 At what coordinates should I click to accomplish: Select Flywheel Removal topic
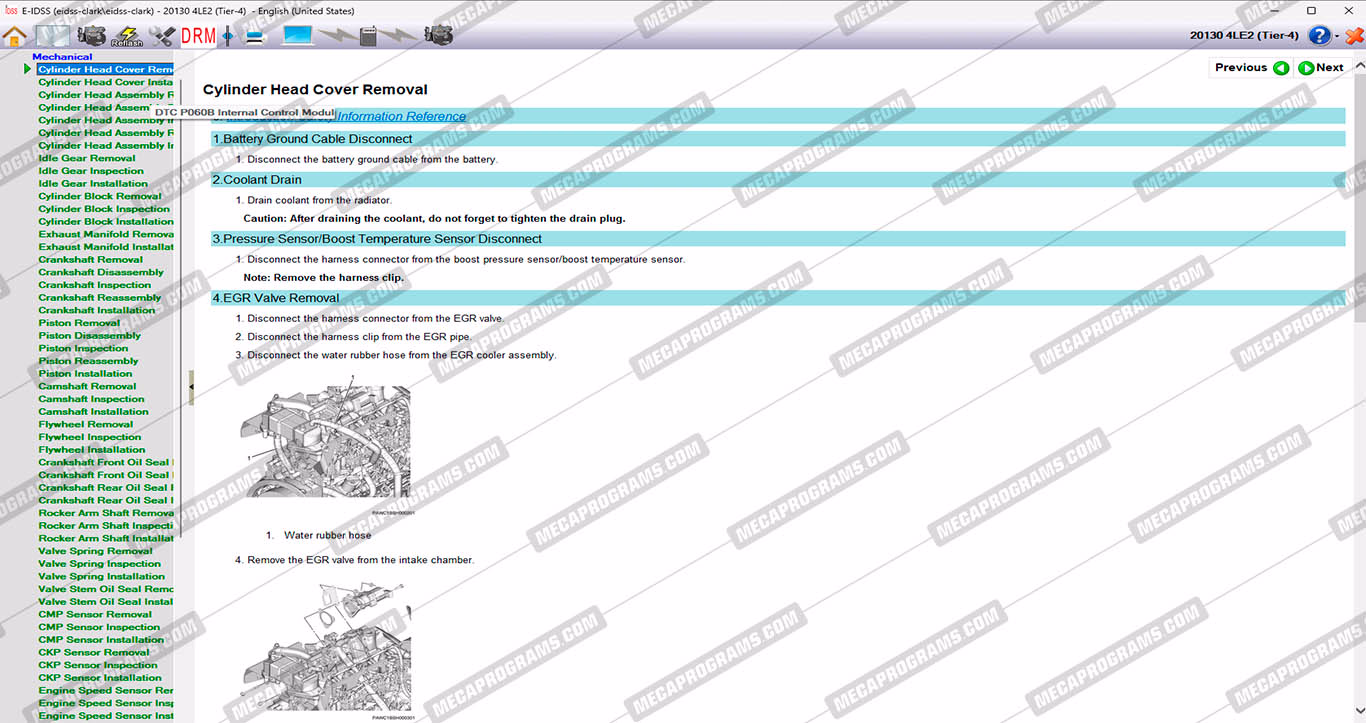tap(86, 424)
